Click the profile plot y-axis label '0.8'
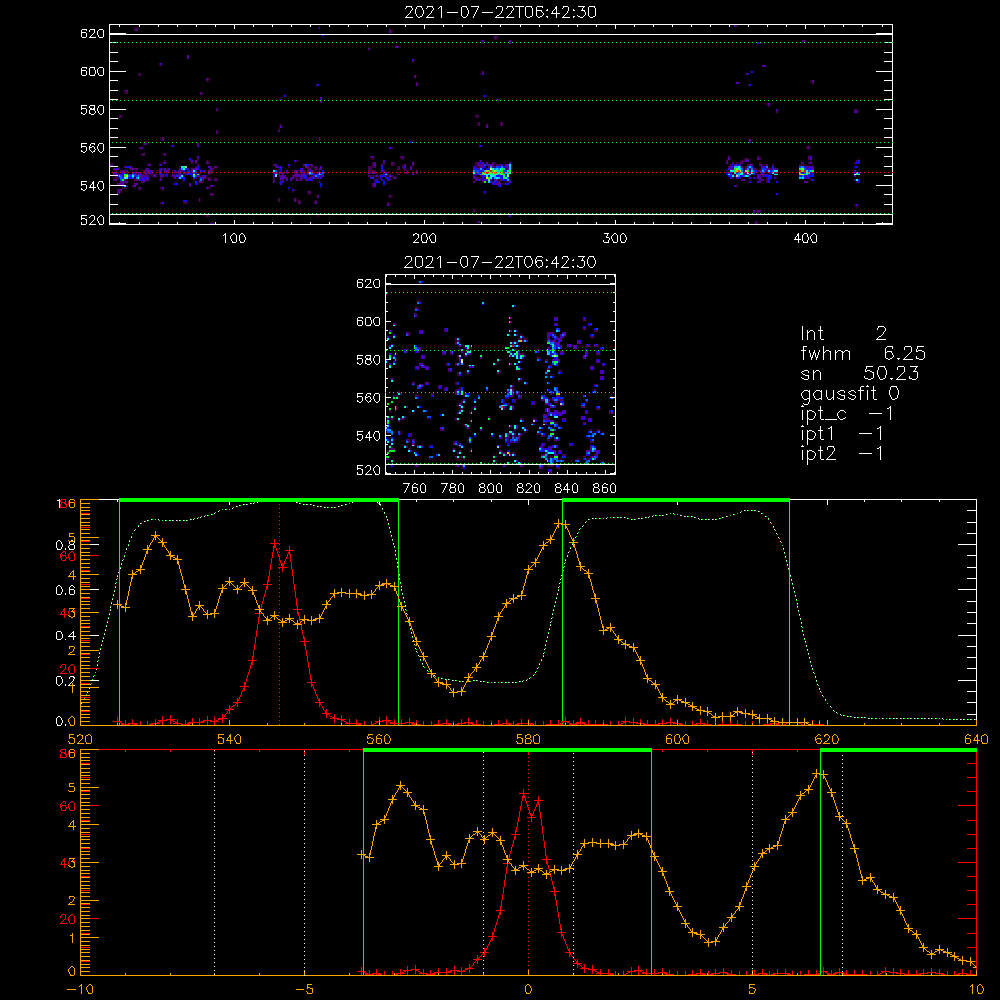1000x1000 pixels. point(65,545)
